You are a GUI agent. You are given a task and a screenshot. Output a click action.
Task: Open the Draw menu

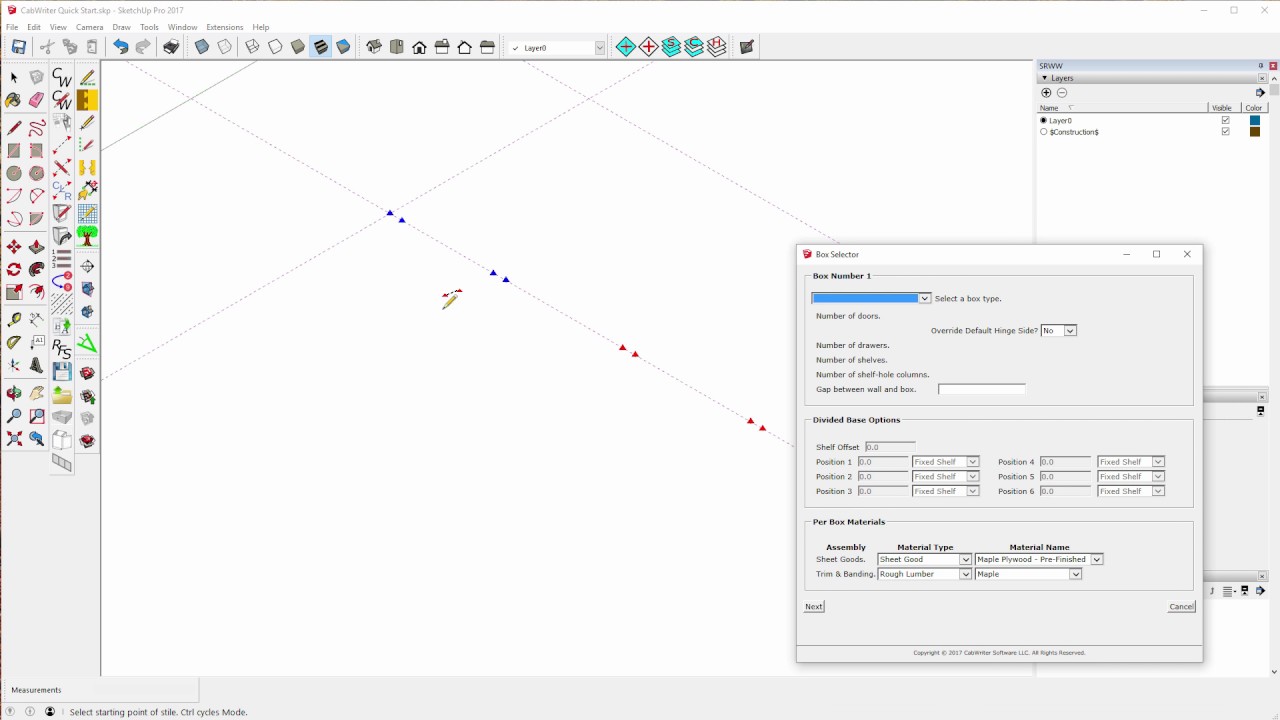[x=121, y=27]
